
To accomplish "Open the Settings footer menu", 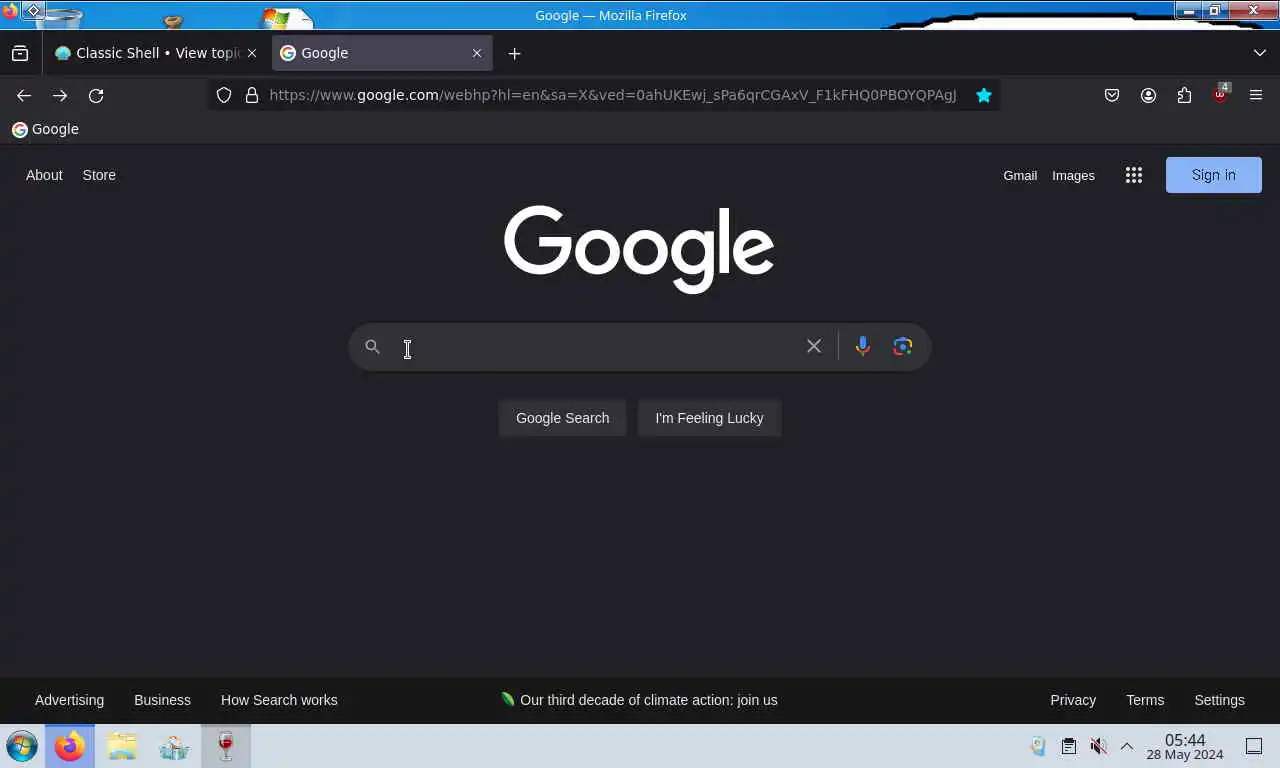I will (x=1219, y=700).
